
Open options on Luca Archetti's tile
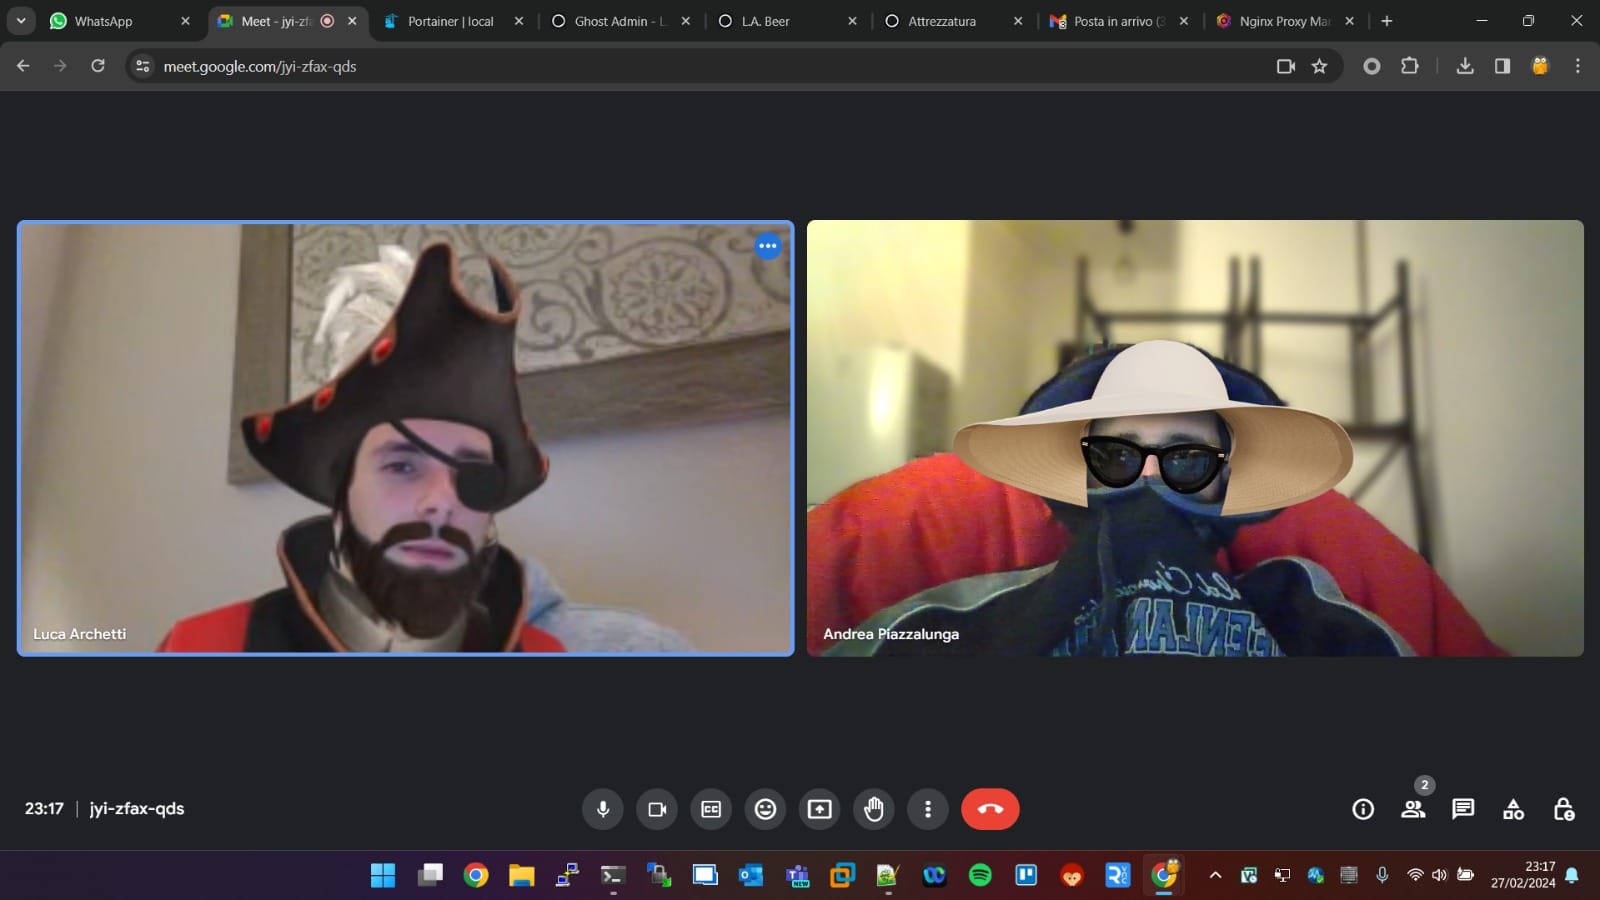(x=768, y=246)
